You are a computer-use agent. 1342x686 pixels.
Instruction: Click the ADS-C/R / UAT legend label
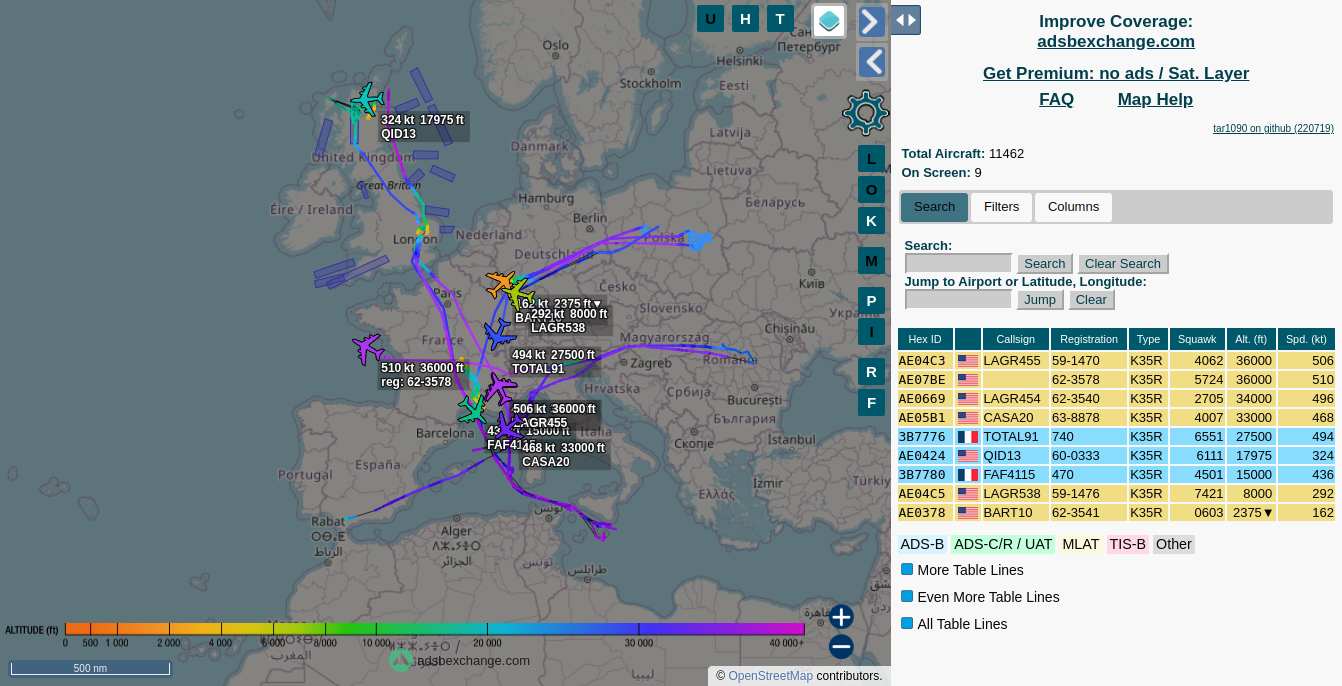pos(1003,544)
